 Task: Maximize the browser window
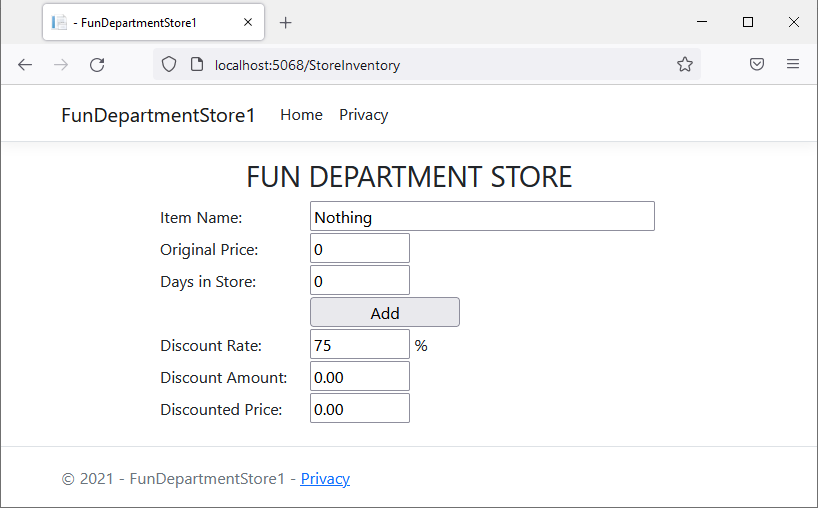click(748, 22)
